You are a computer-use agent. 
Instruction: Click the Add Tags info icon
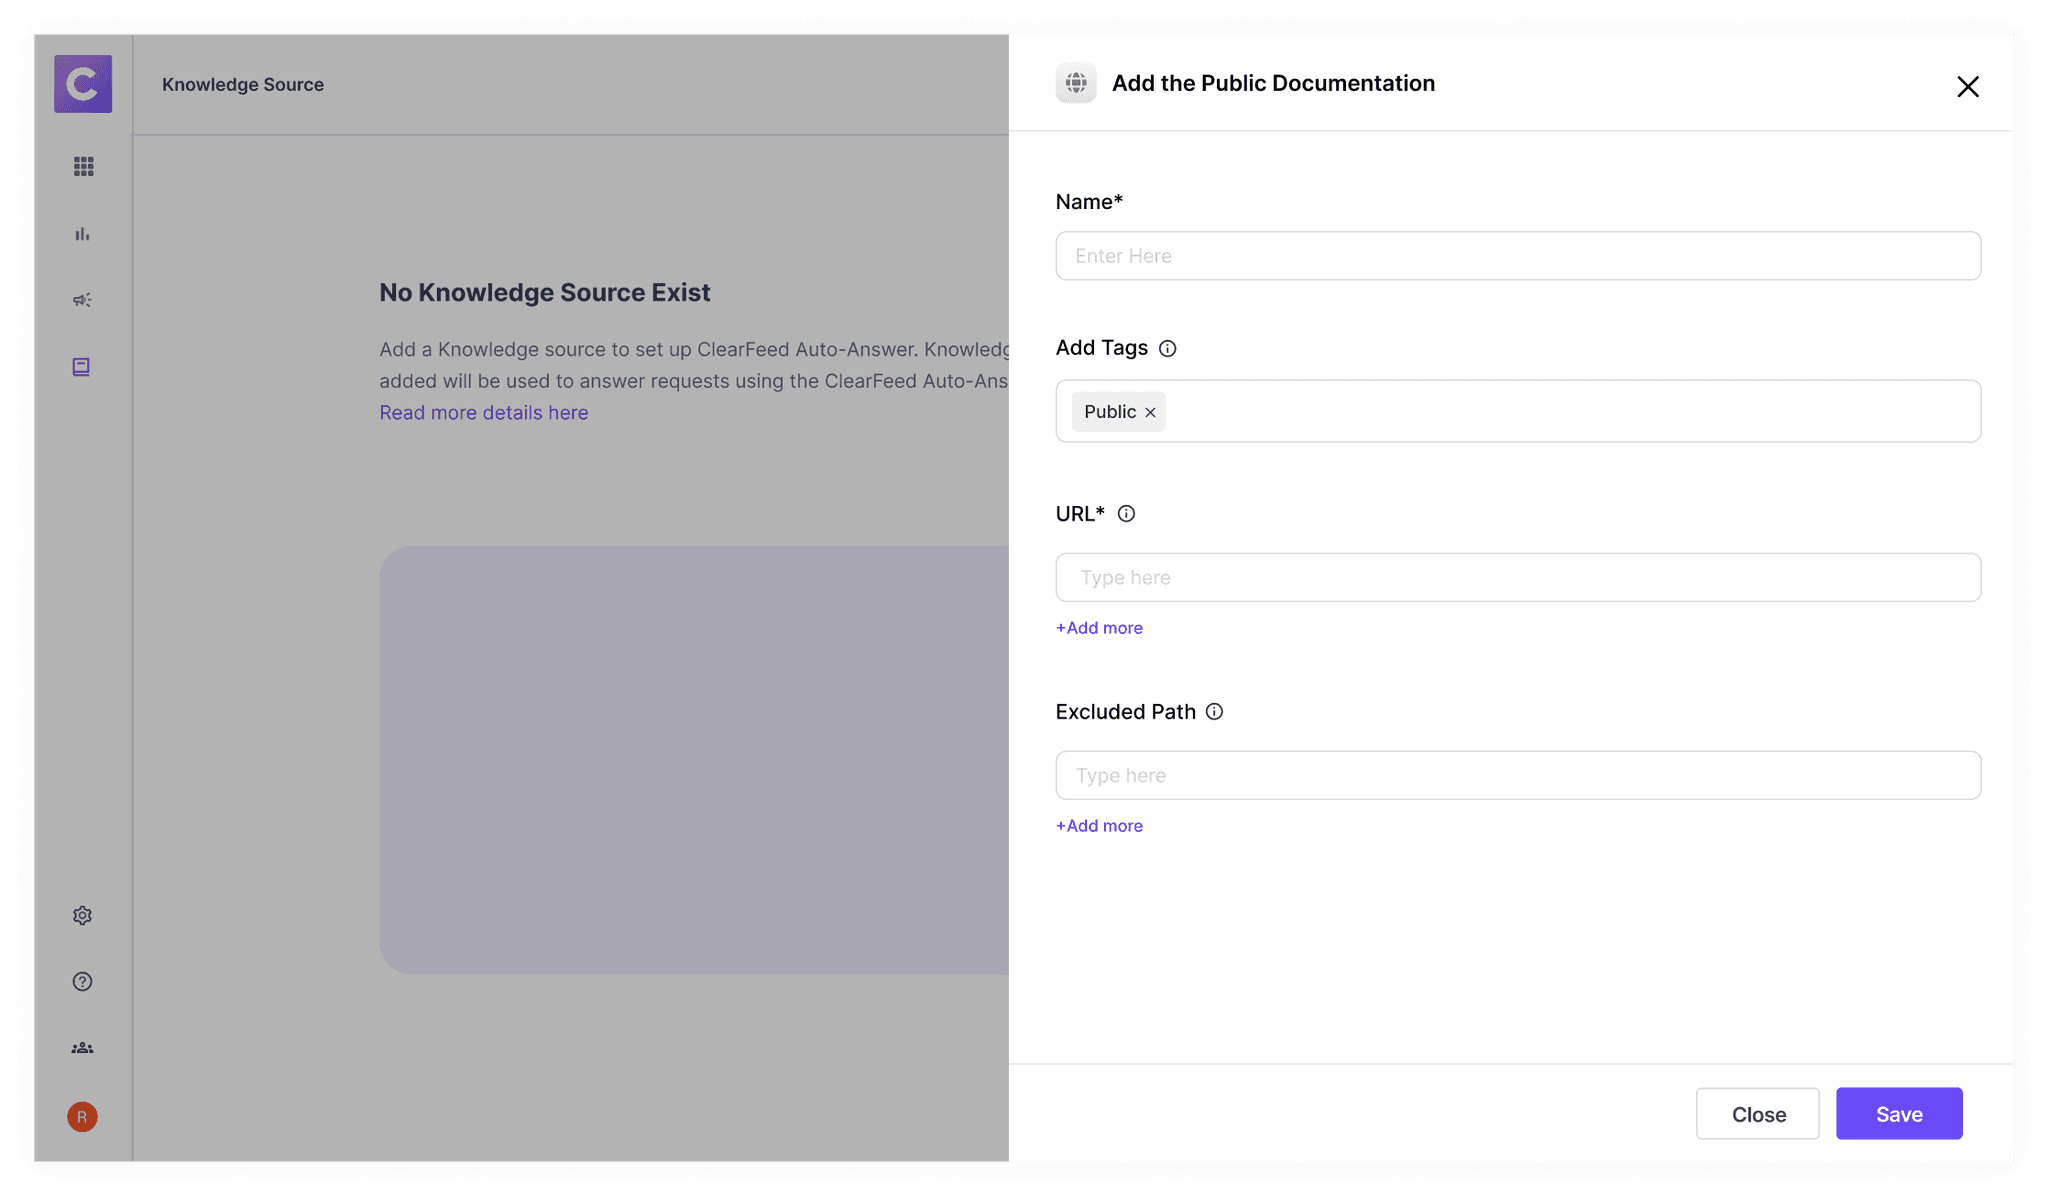coord(1167,348)
